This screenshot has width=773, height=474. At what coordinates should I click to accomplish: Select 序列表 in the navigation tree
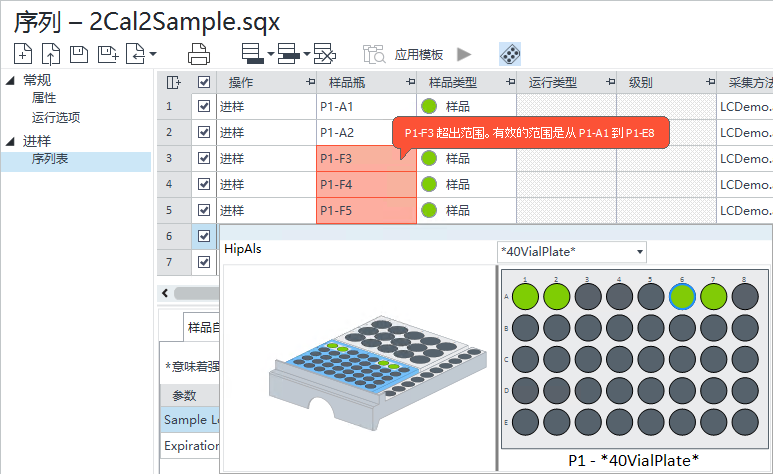pos(50,159)
